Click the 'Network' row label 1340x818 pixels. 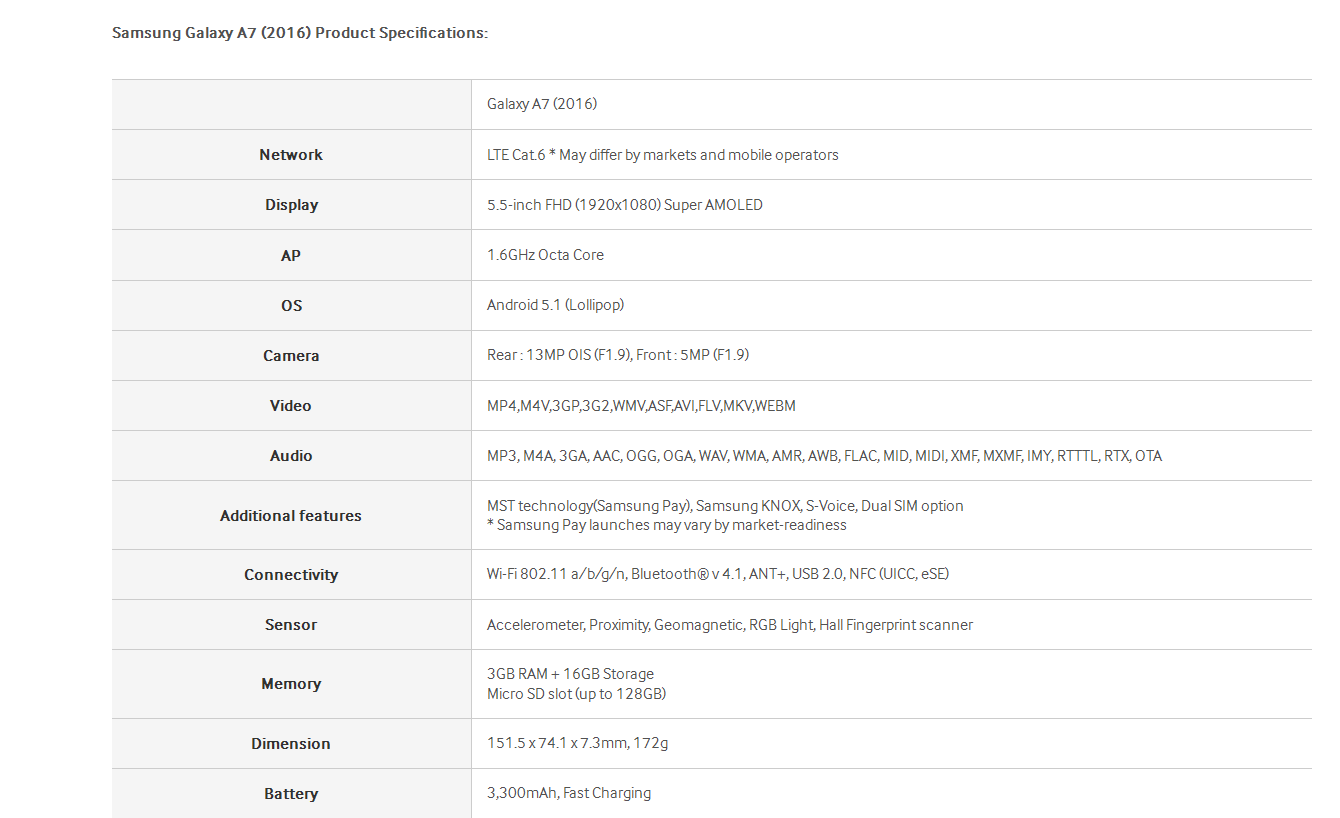291,155
